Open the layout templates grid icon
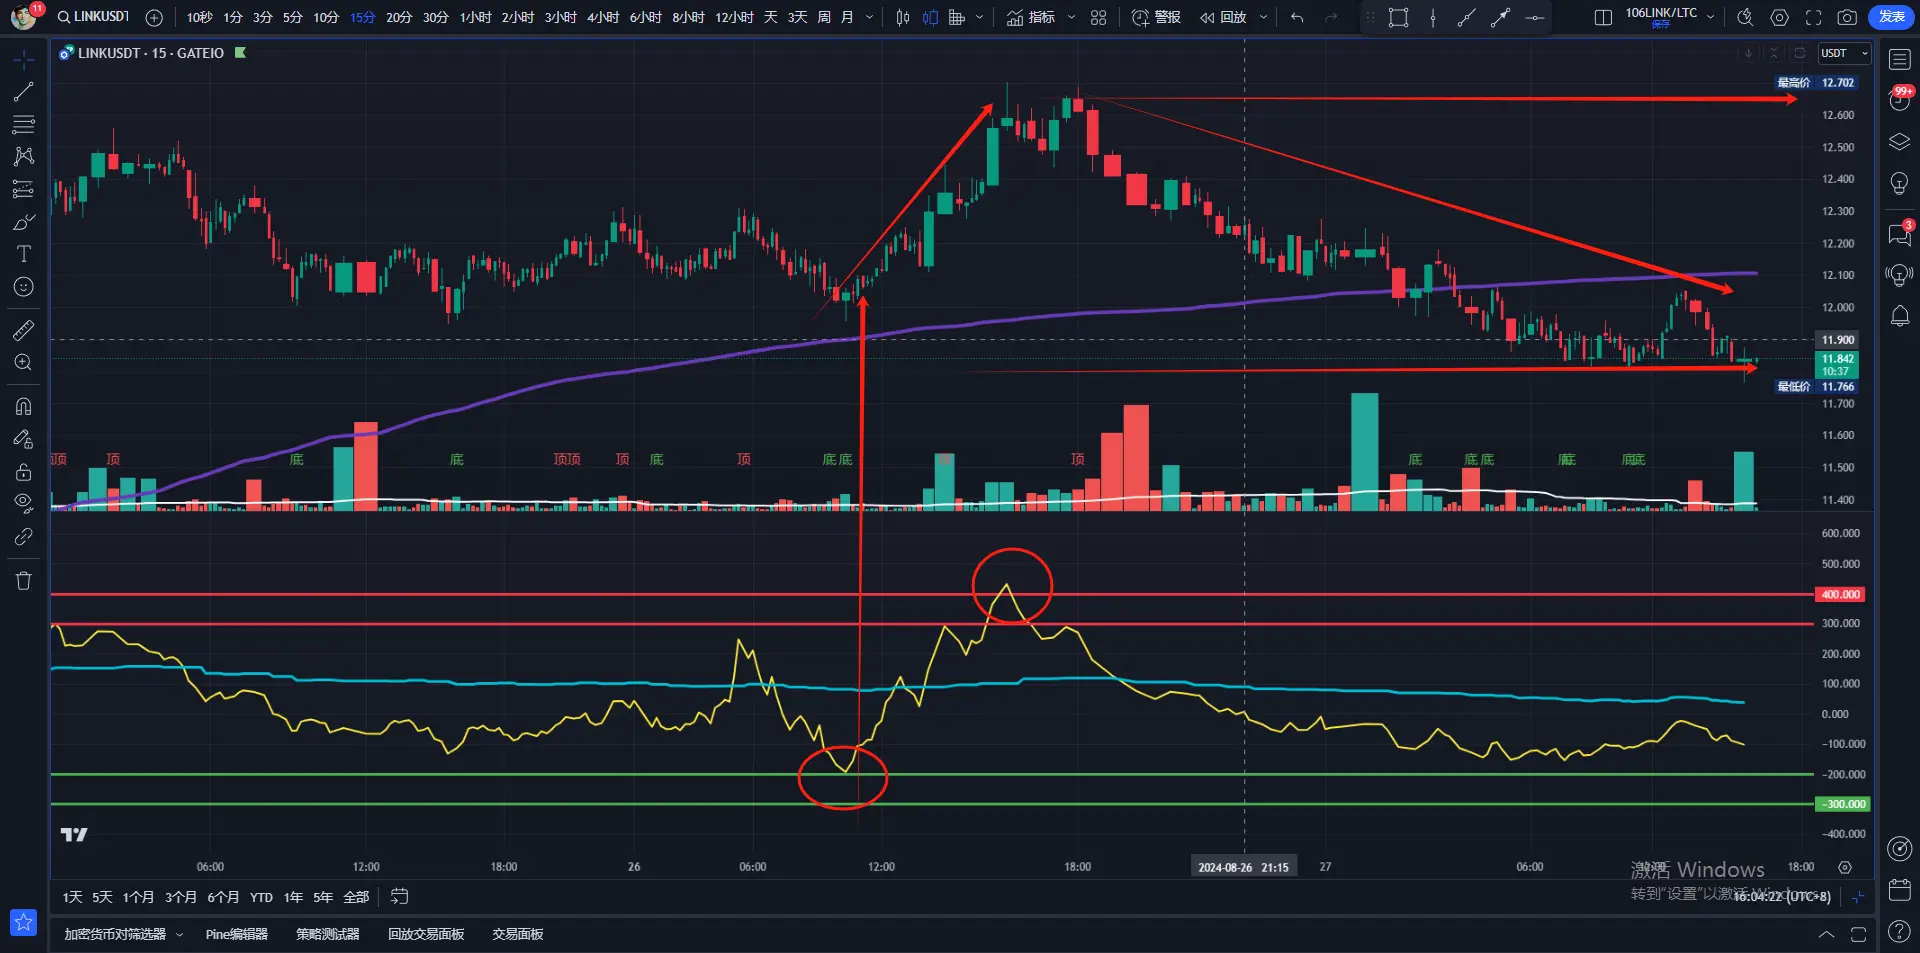The width and height of the screenshot is (1920, 953). [1098, 17]
